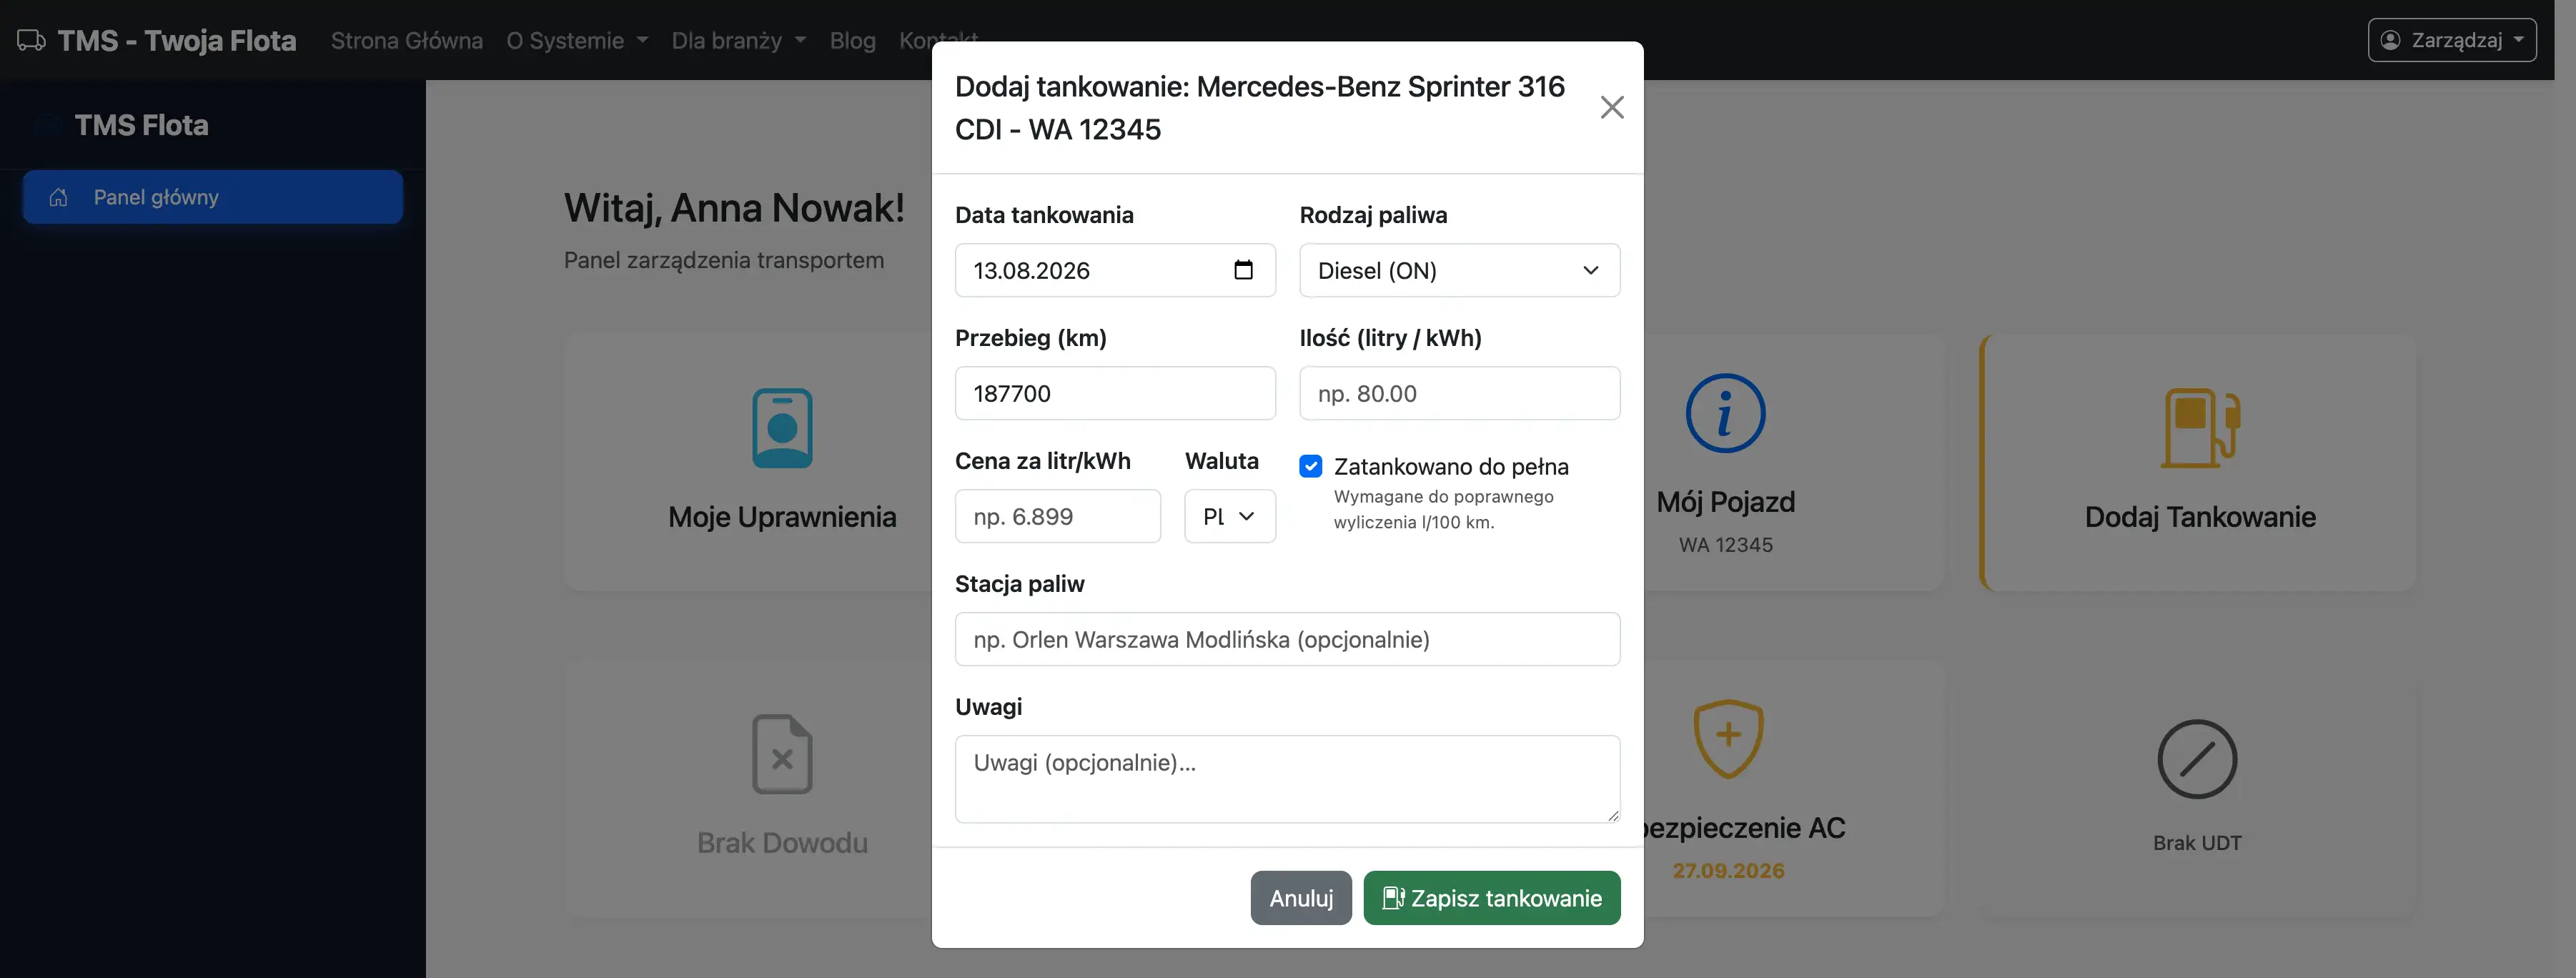Viewport: 2576px width, 978px height.
Task: Click the Ilość litry input field
Action: (x=1459, y=393)
